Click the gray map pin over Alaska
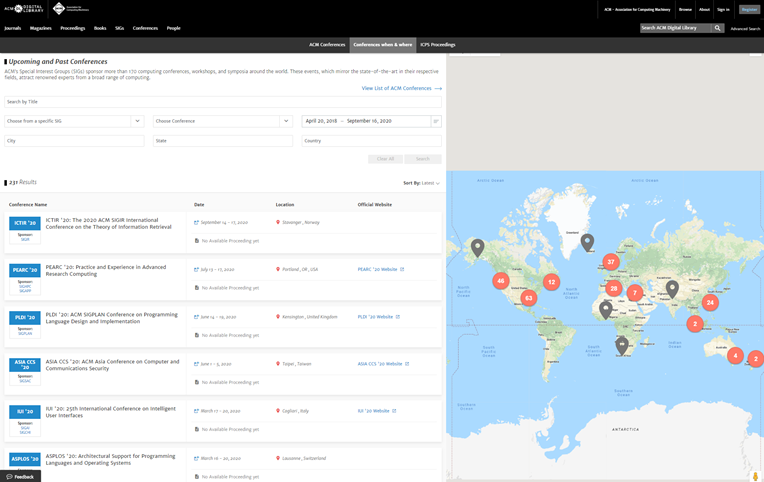 tap(478, 248)
